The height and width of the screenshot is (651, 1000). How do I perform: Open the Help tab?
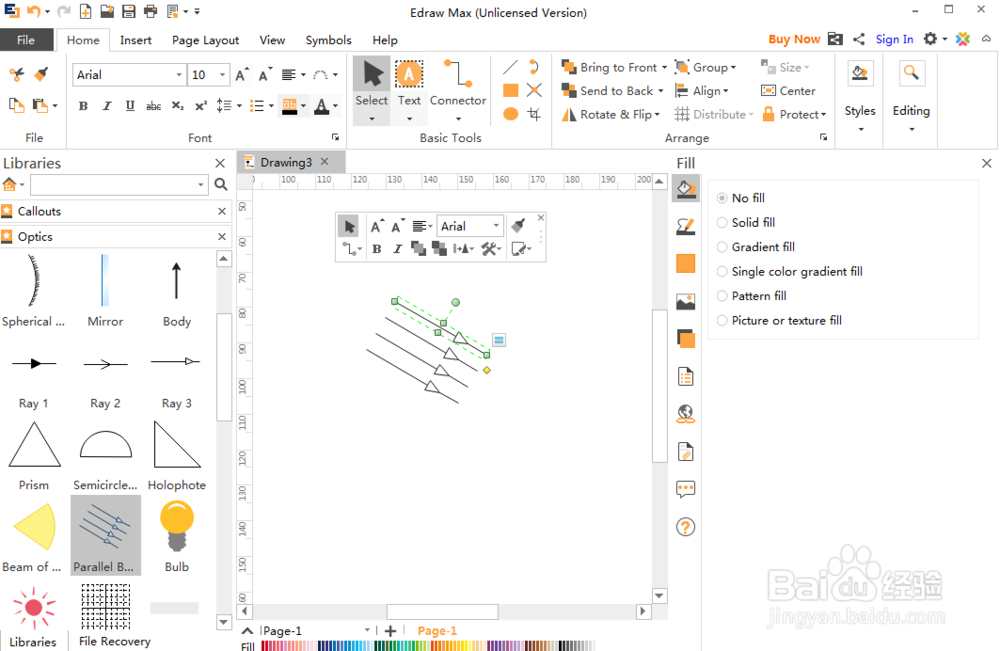click(x=385, y=40)
